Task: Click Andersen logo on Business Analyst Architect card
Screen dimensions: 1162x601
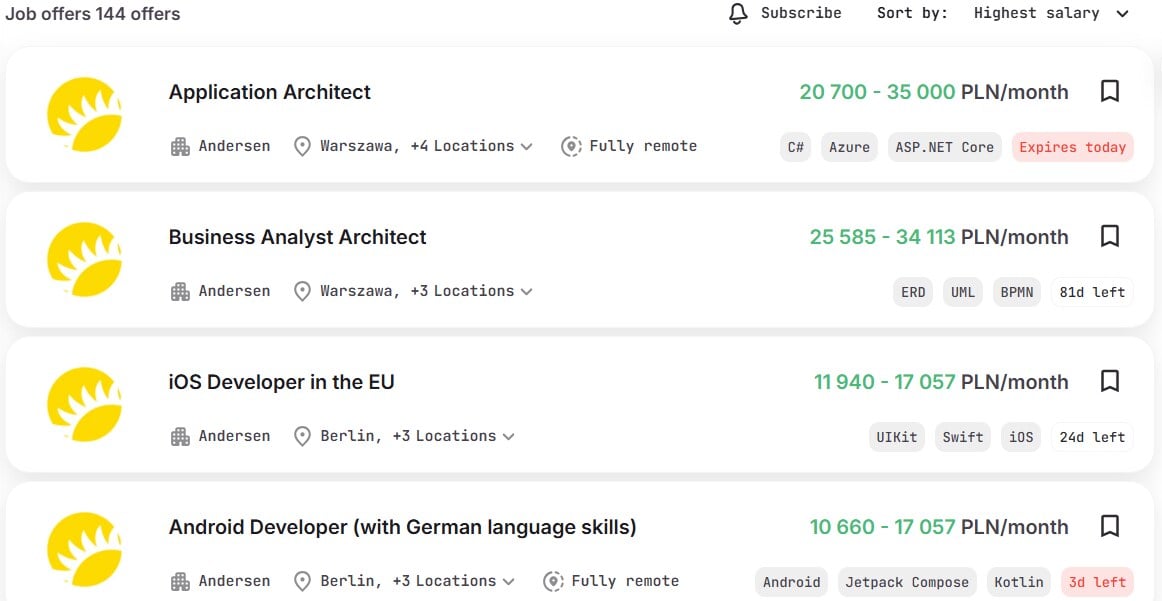Action: coord(84,259)
